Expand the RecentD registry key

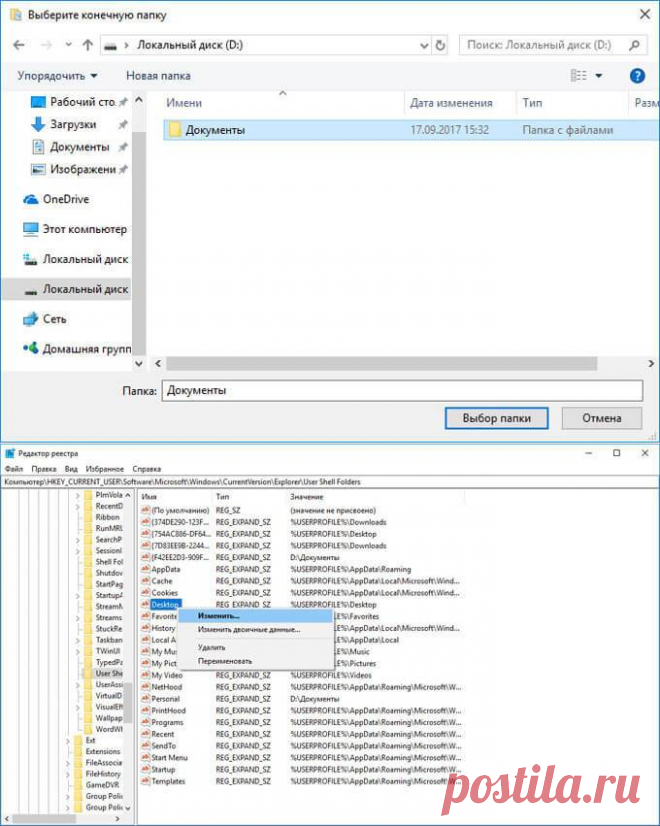pyautogui.click(x=78, y=506)
